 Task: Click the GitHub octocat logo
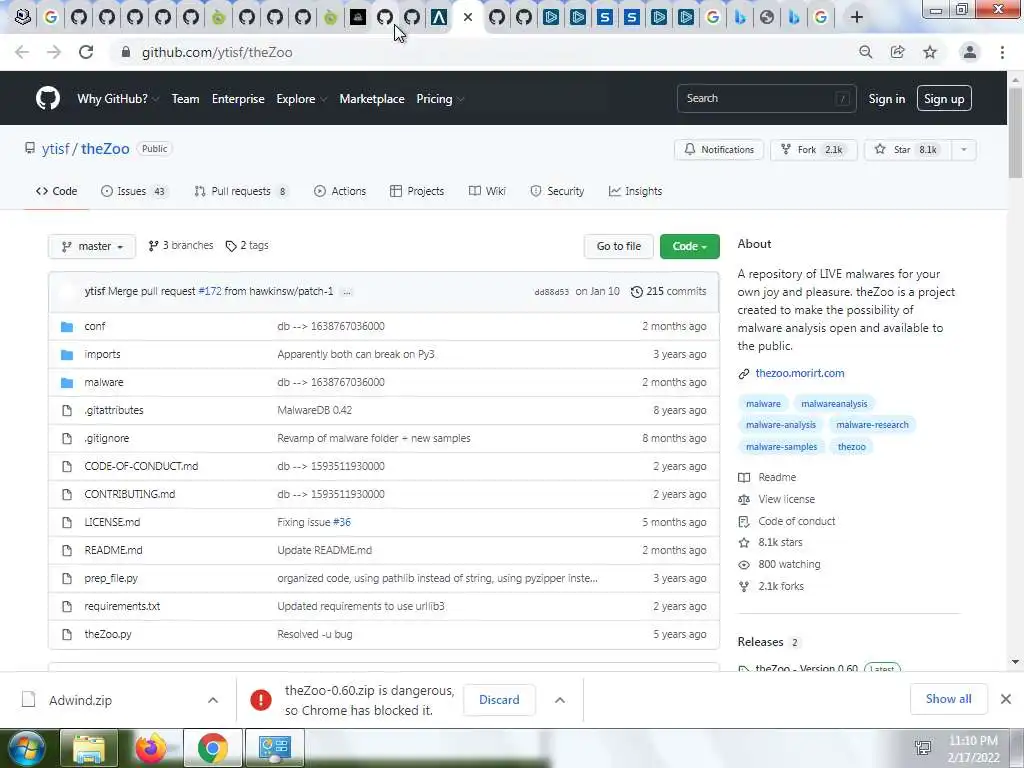click(x=48, y=99)
